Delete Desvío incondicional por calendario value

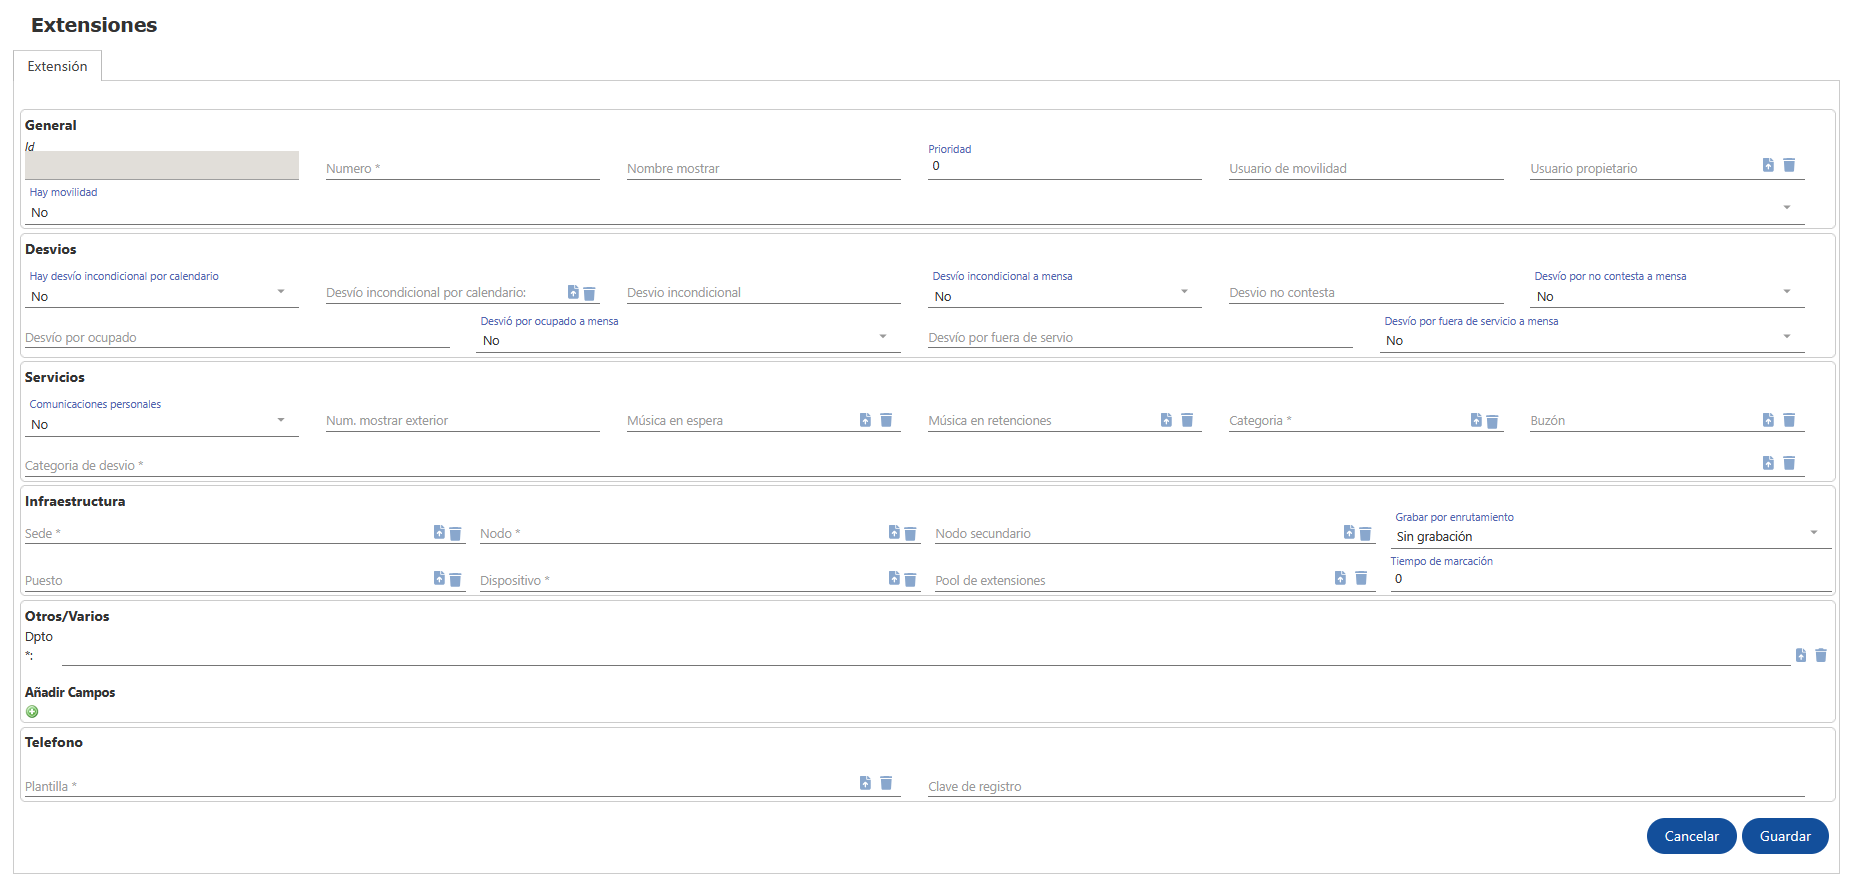coord(589,294)
